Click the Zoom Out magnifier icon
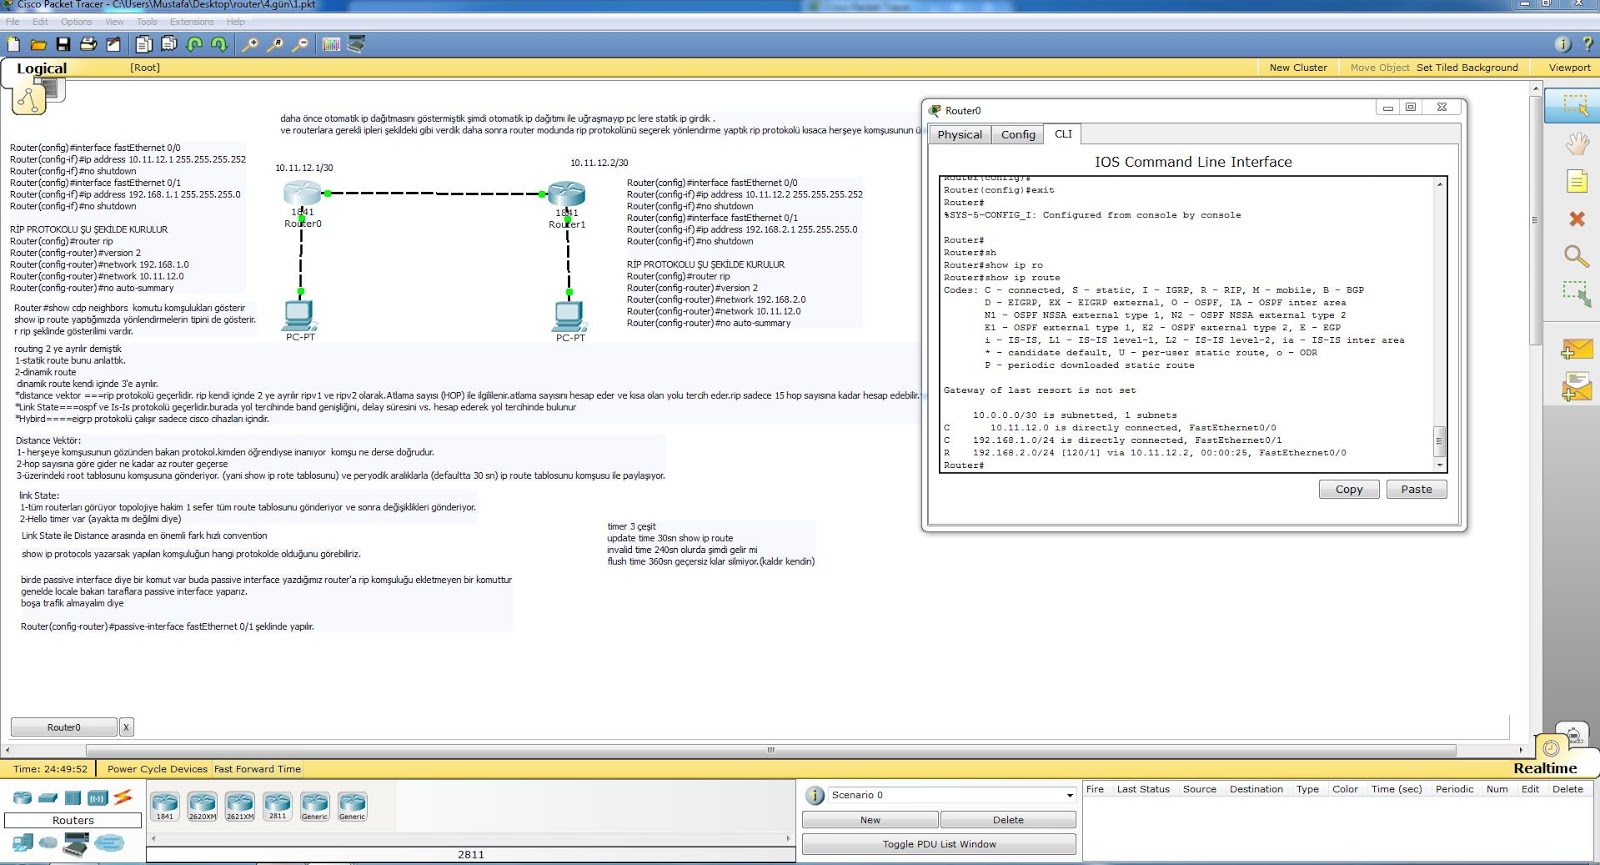The width and height of the screenshot is (1600, 865). 300,44
